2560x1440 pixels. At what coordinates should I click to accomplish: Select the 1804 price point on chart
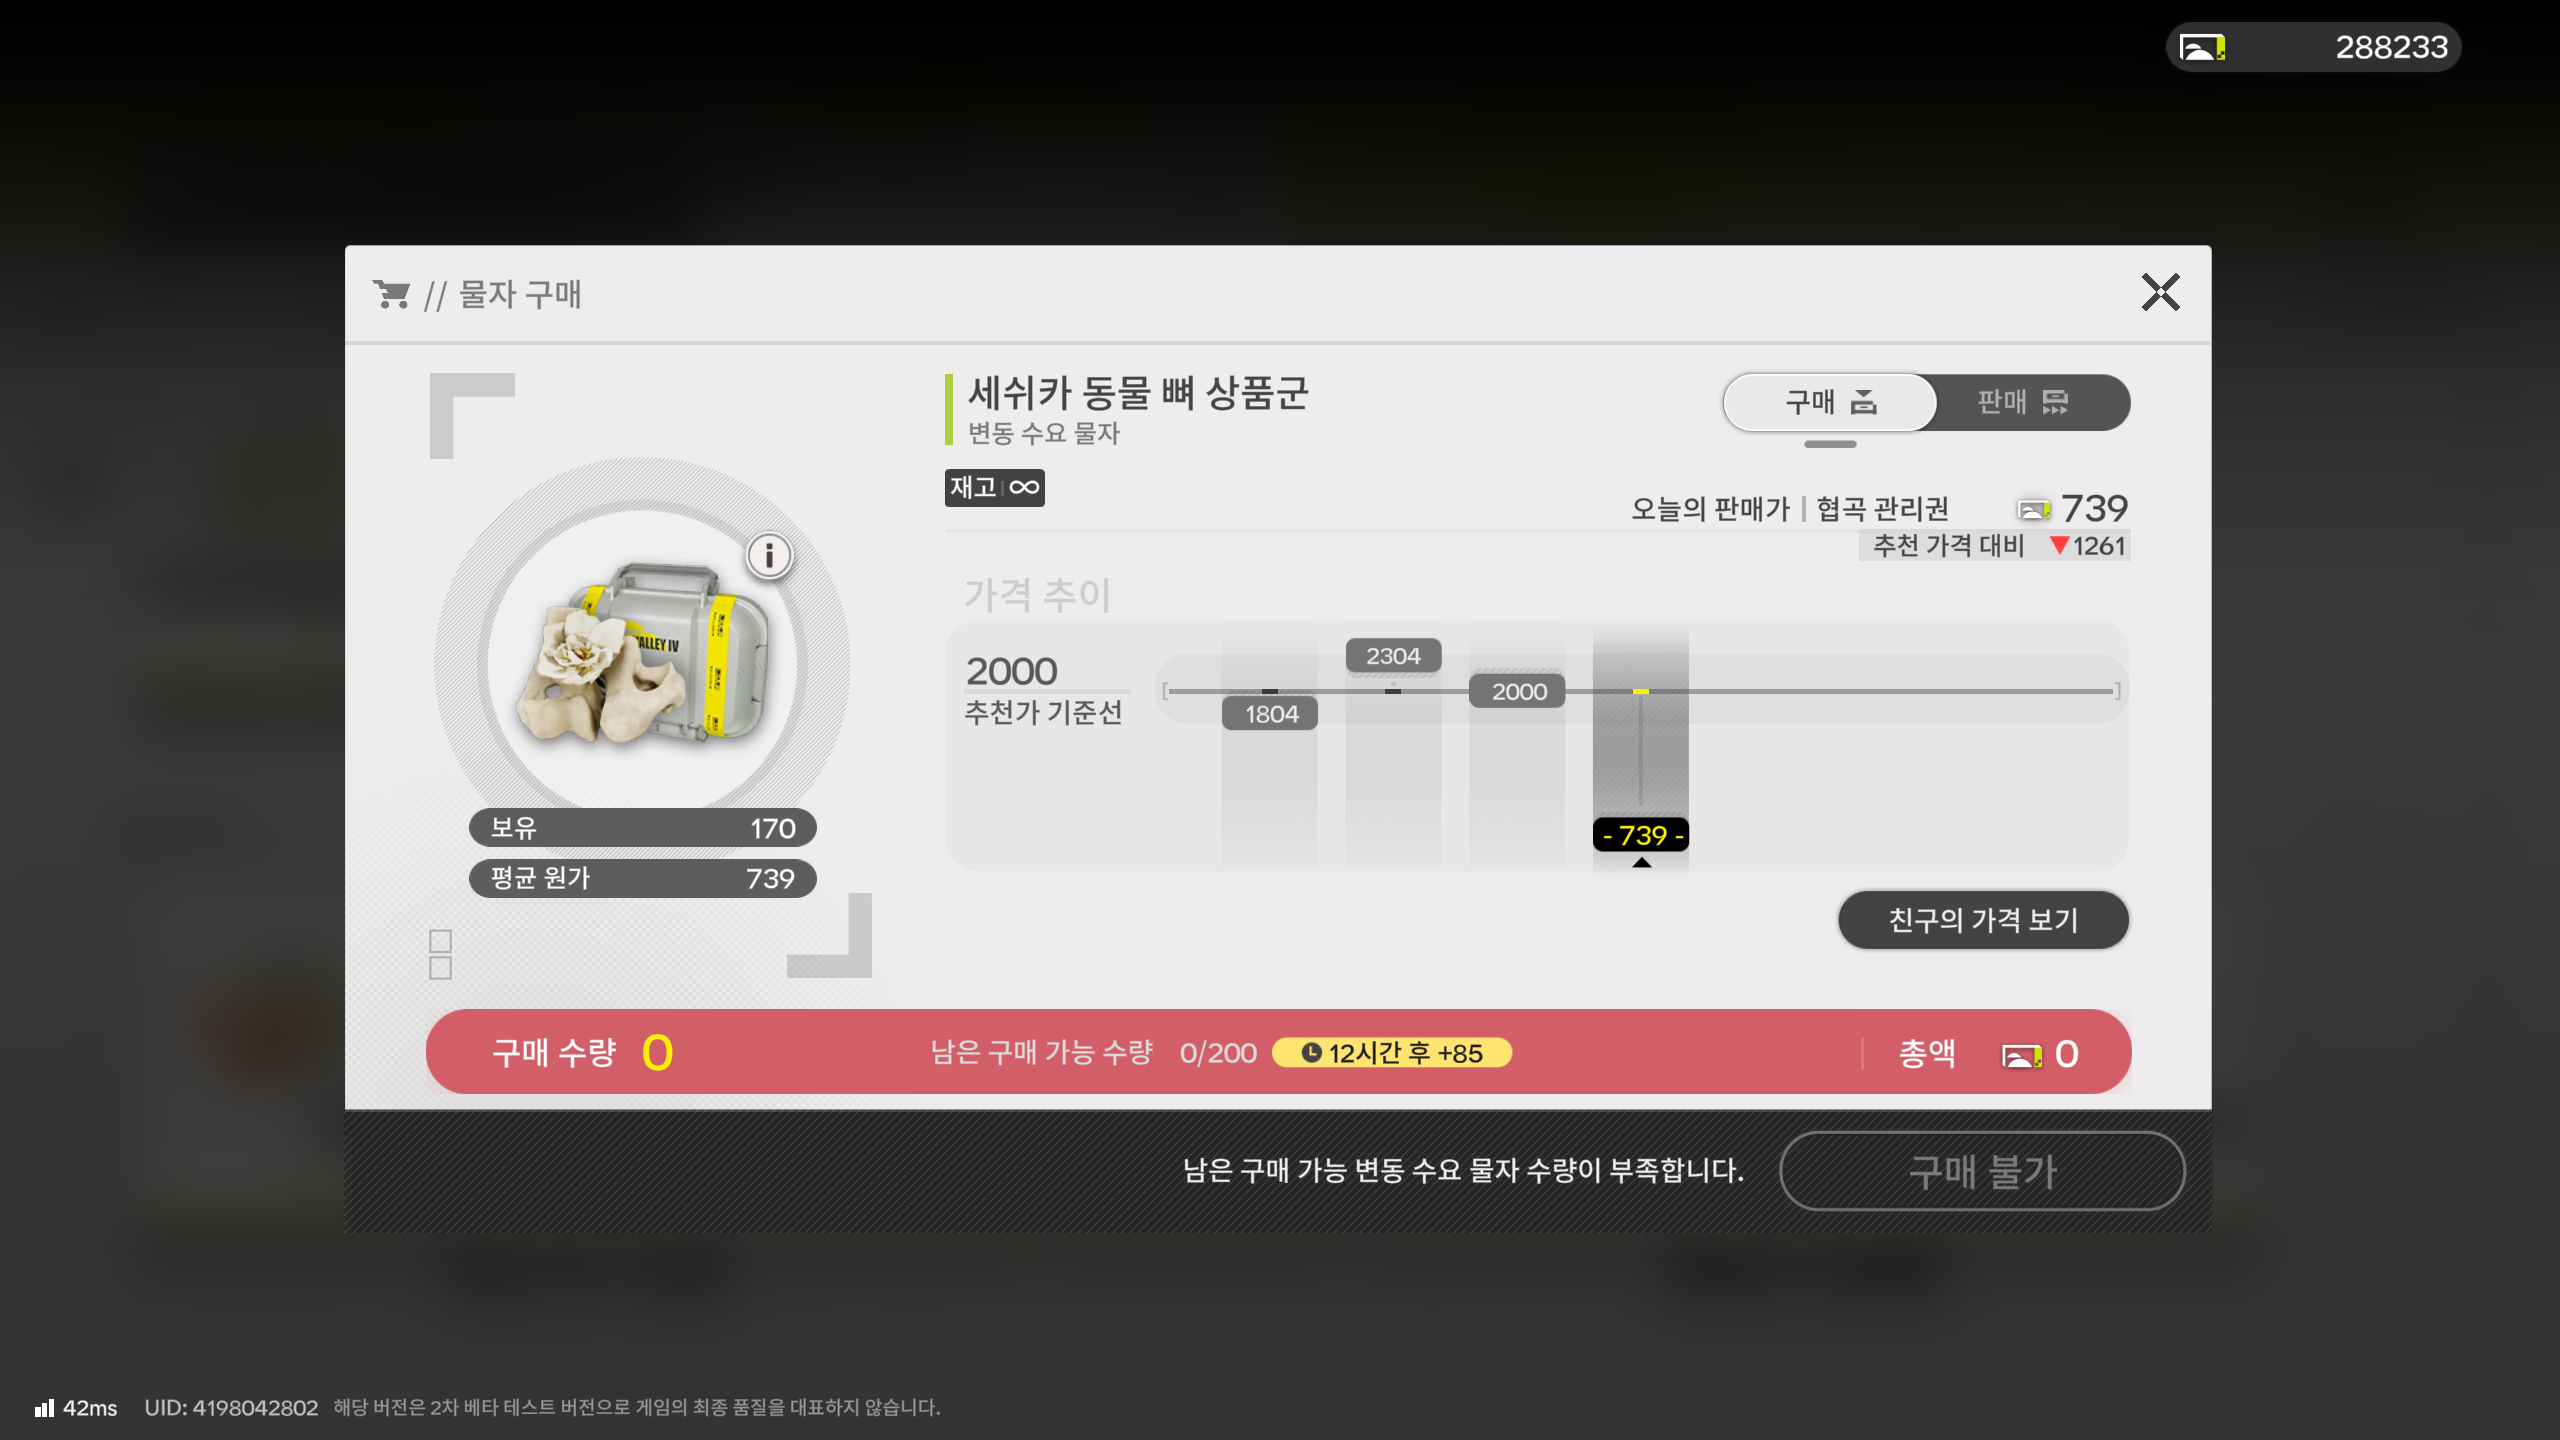tap(1270, 714)
